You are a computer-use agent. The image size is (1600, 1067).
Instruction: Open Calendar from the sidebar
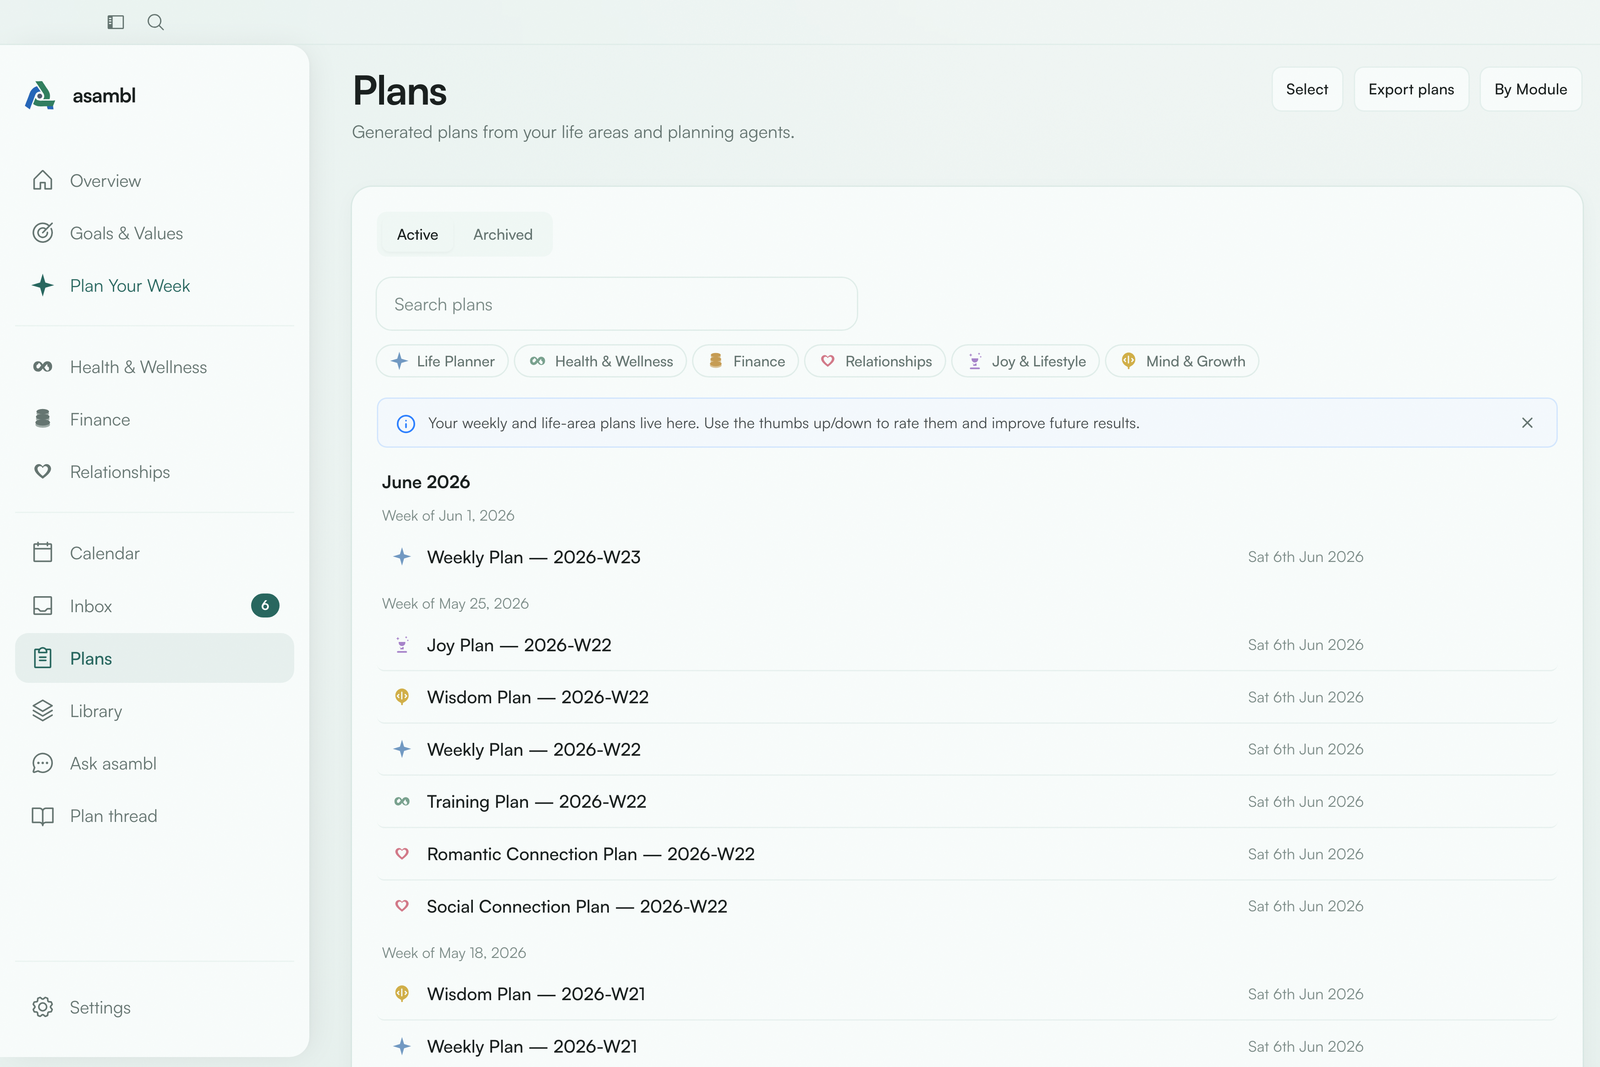[x=155, y=553]
